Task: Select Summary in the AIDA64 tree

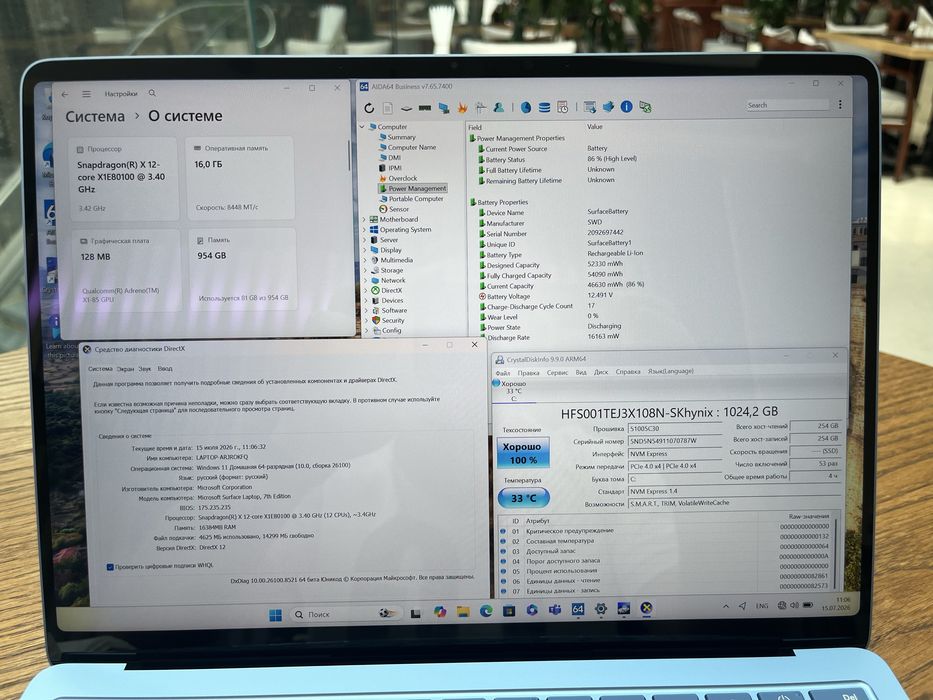Action: [x=402, y=137]
